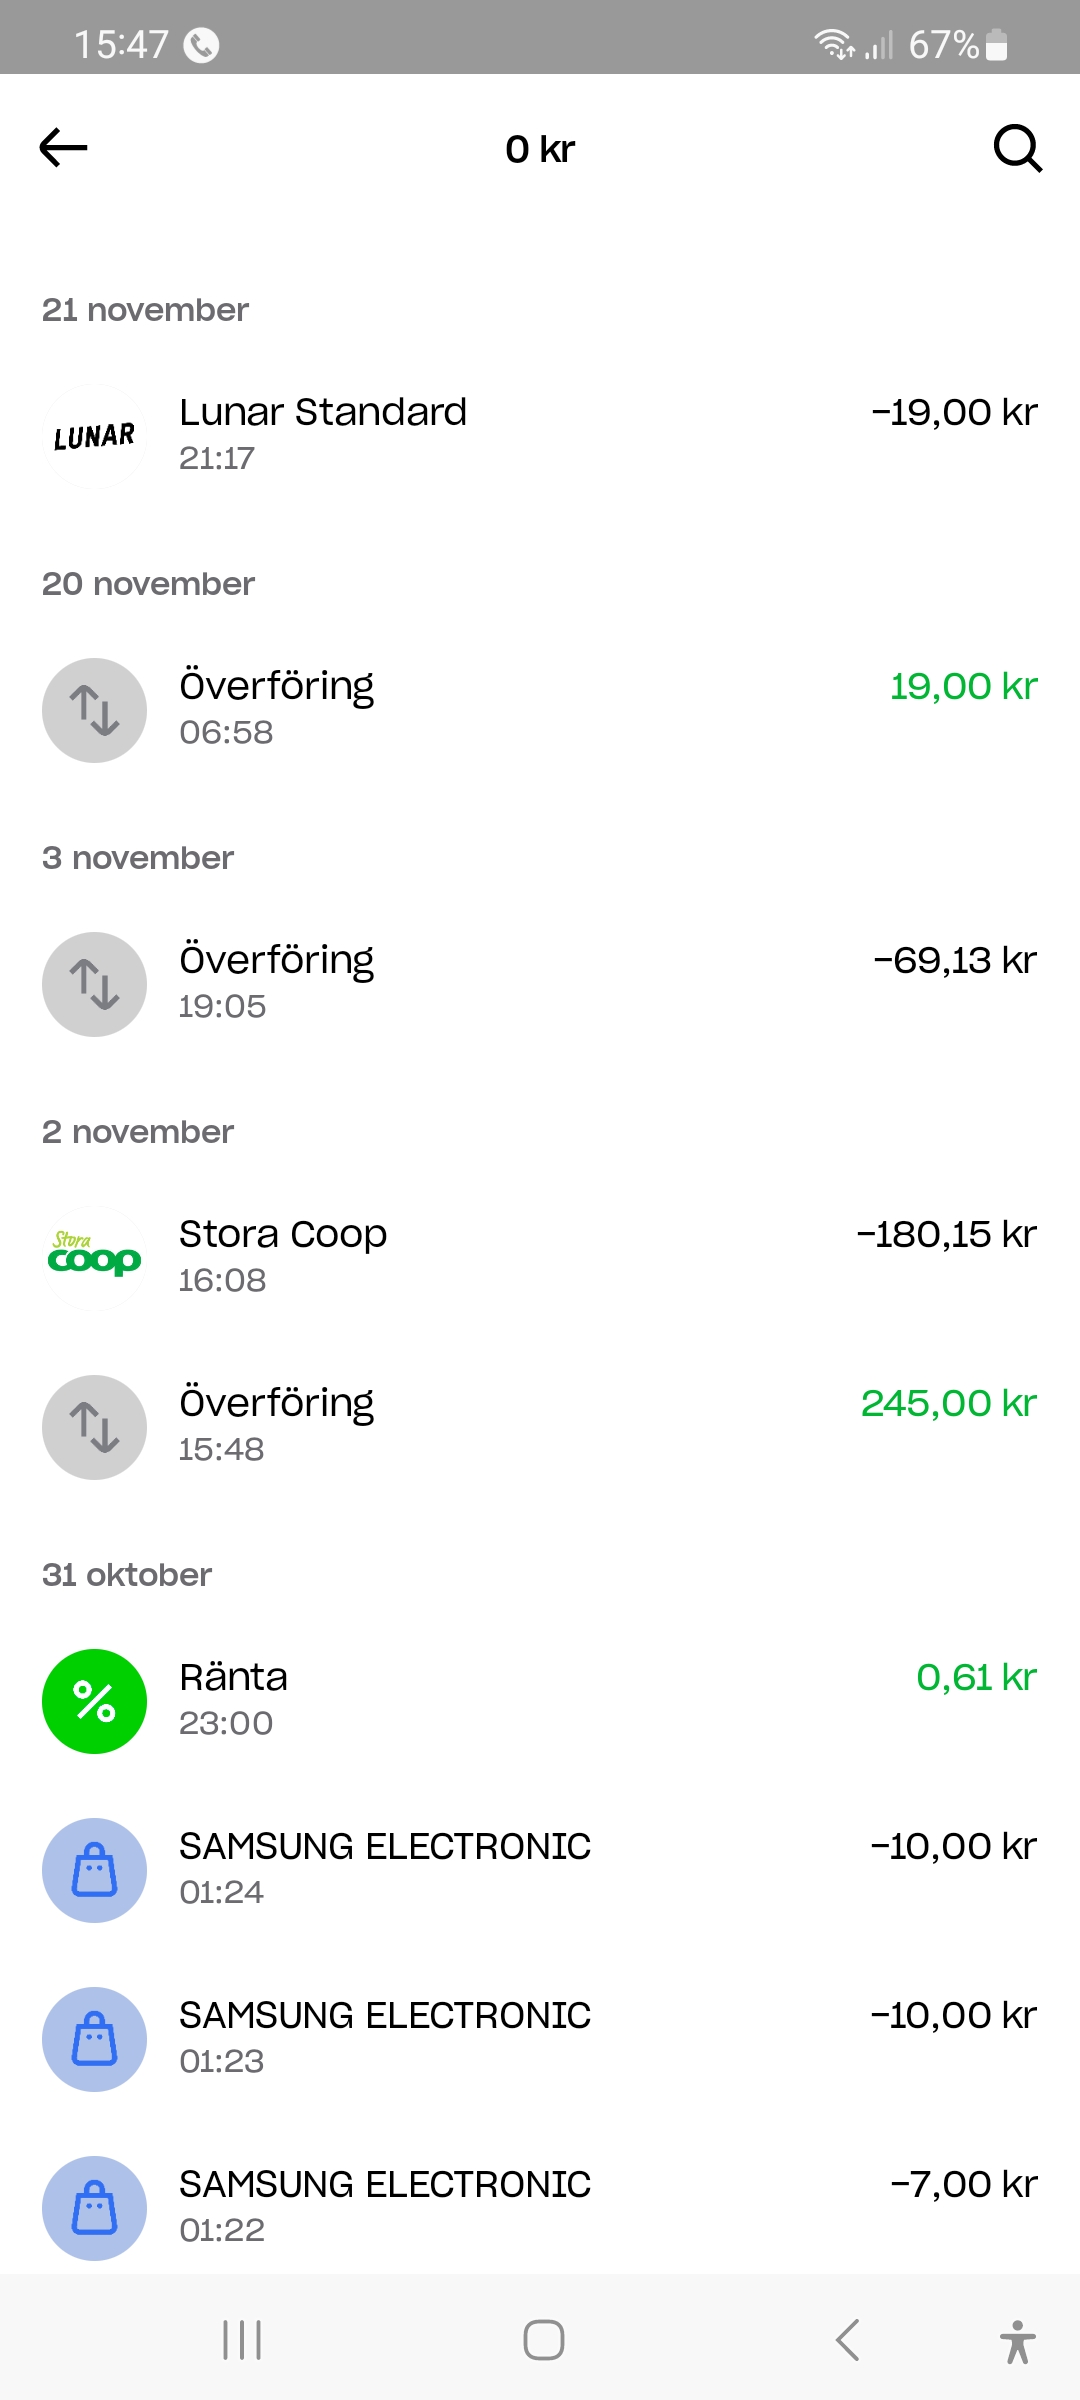Tap the Stora Coop logo

click(95, 1258)
